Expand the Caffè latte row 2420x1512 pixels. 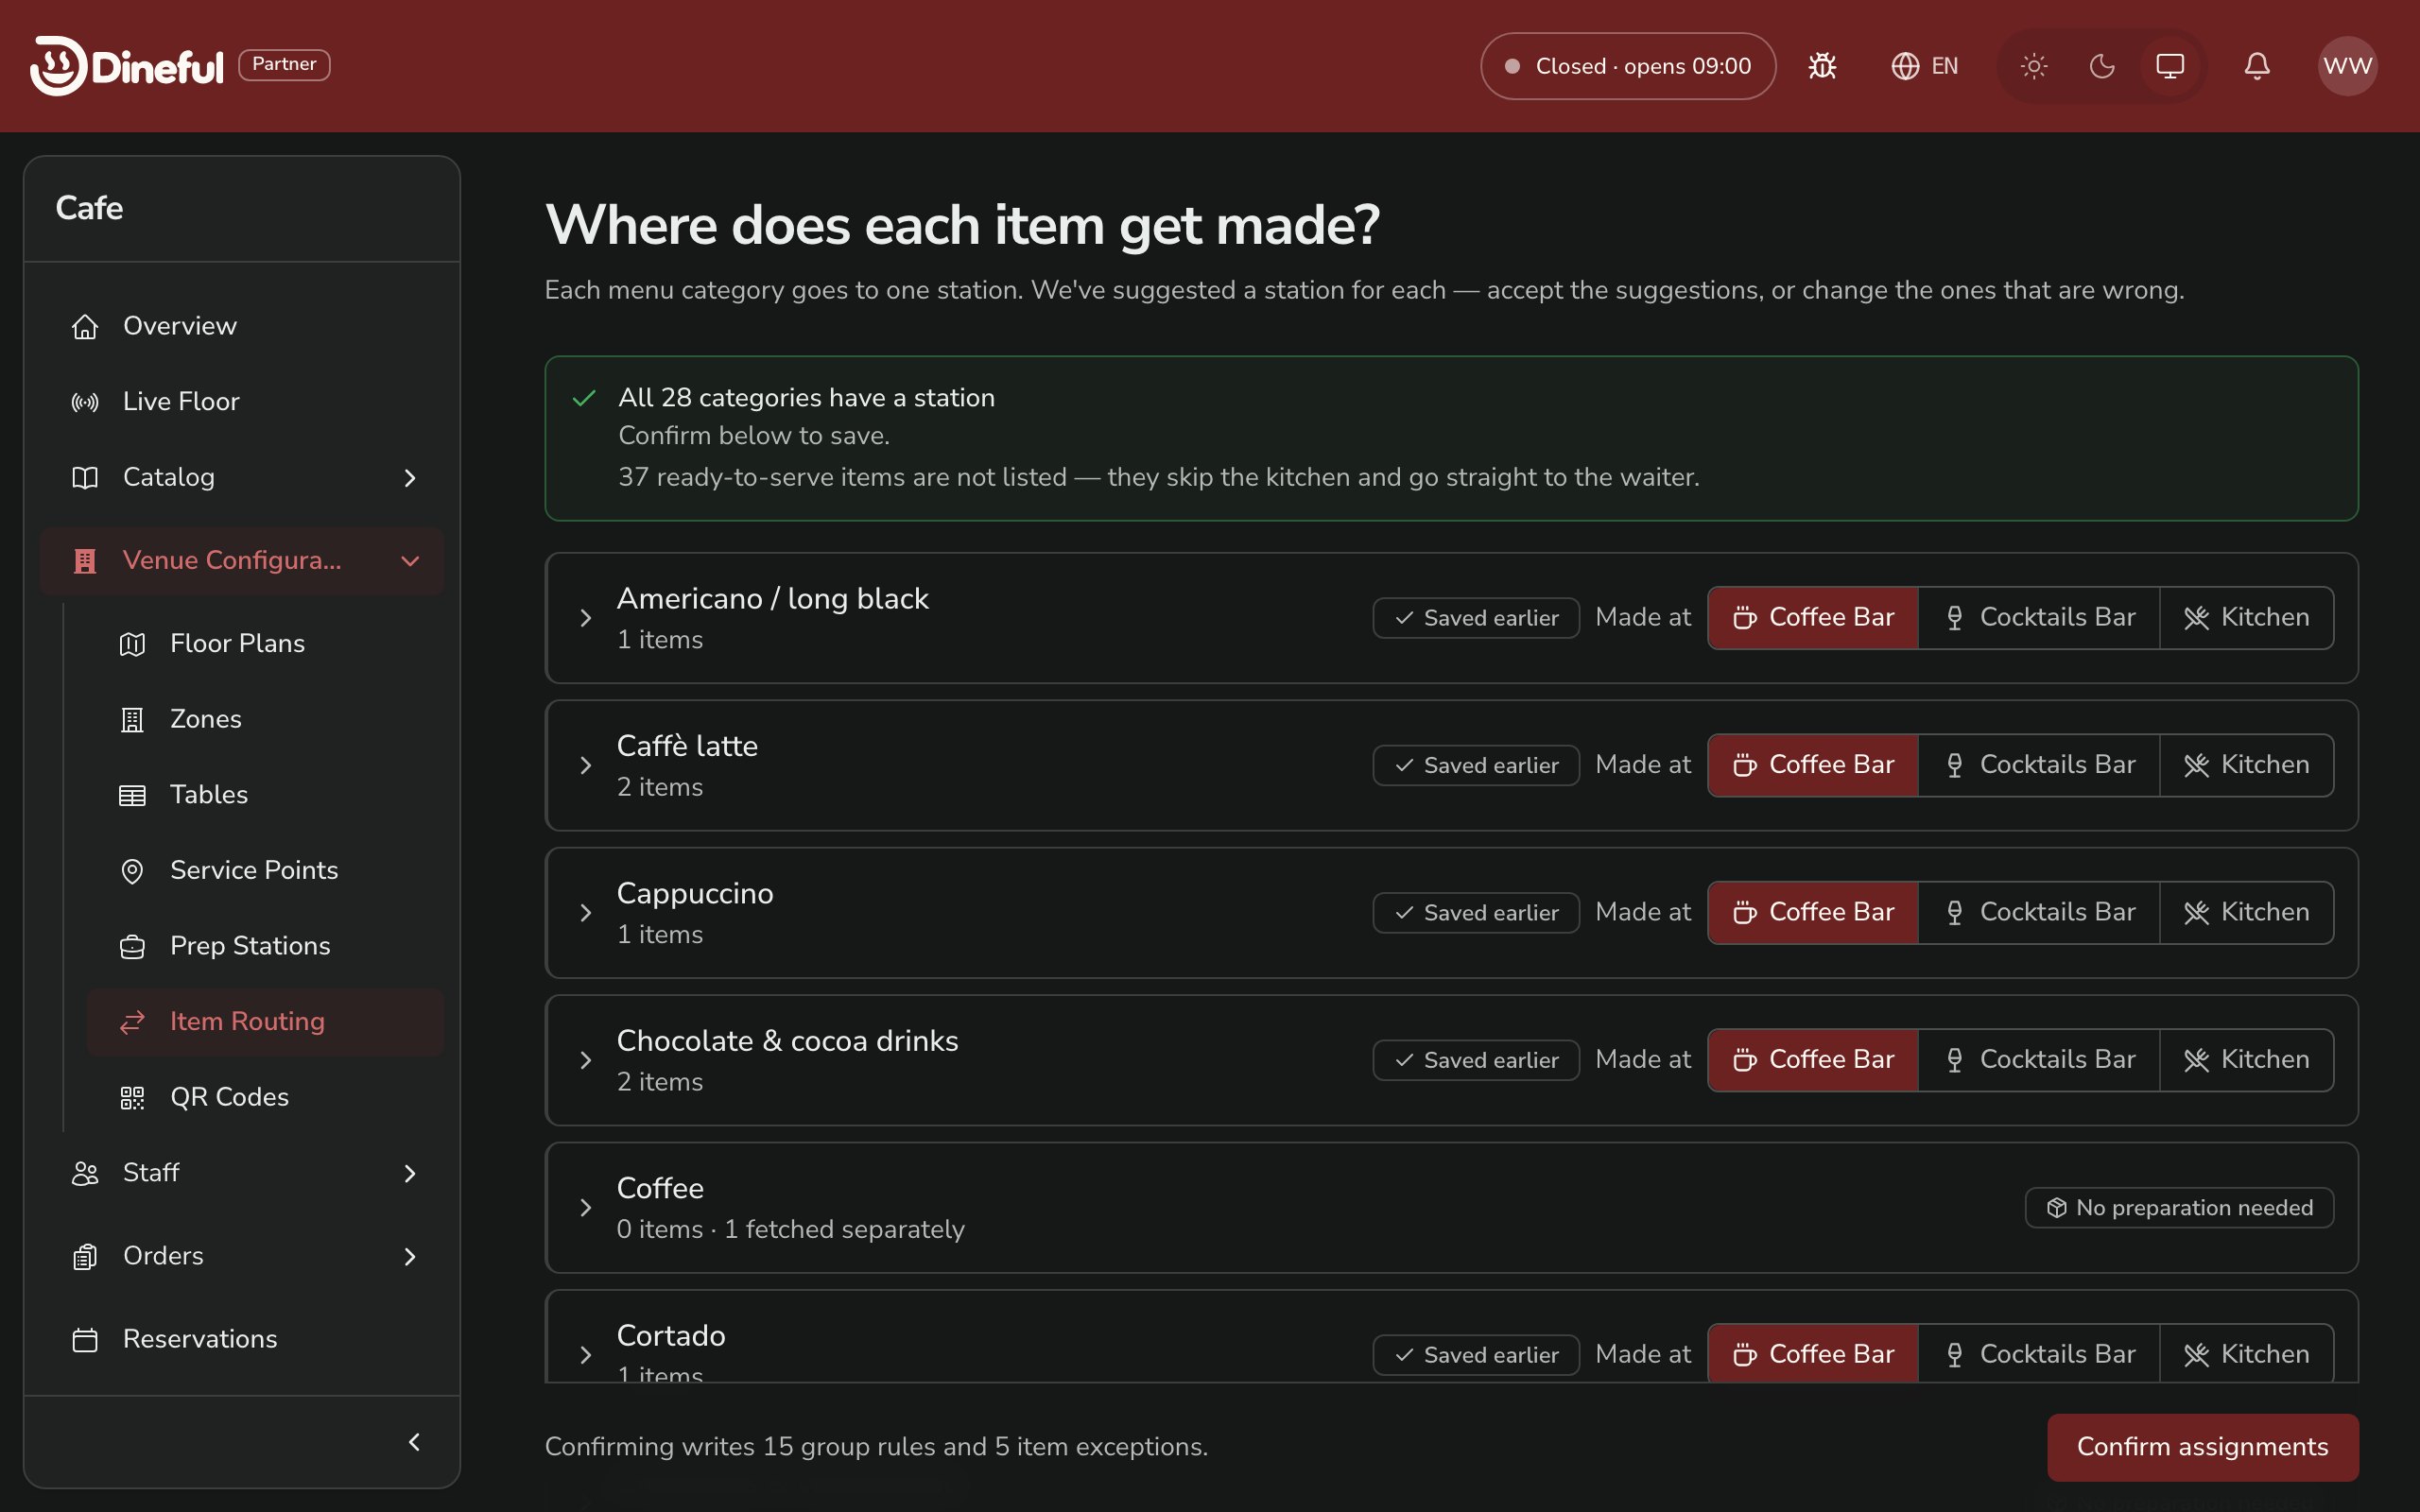pos(586,766)
